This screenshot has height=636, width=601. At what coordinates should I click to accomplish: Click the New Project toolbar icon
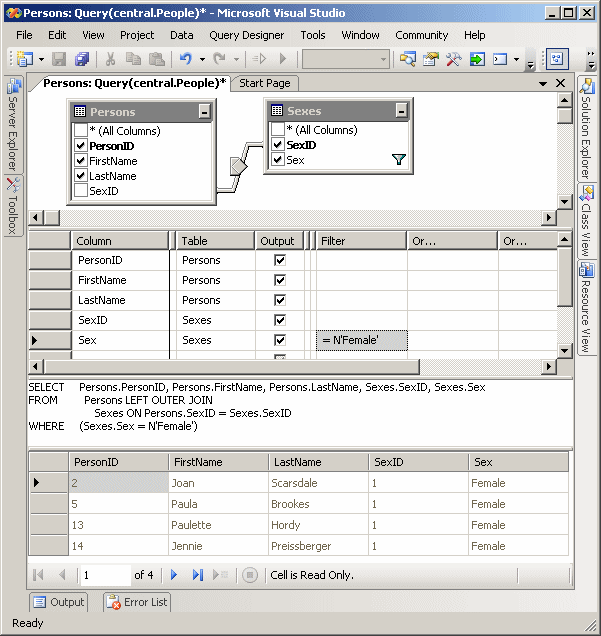(x=25, y=59)
